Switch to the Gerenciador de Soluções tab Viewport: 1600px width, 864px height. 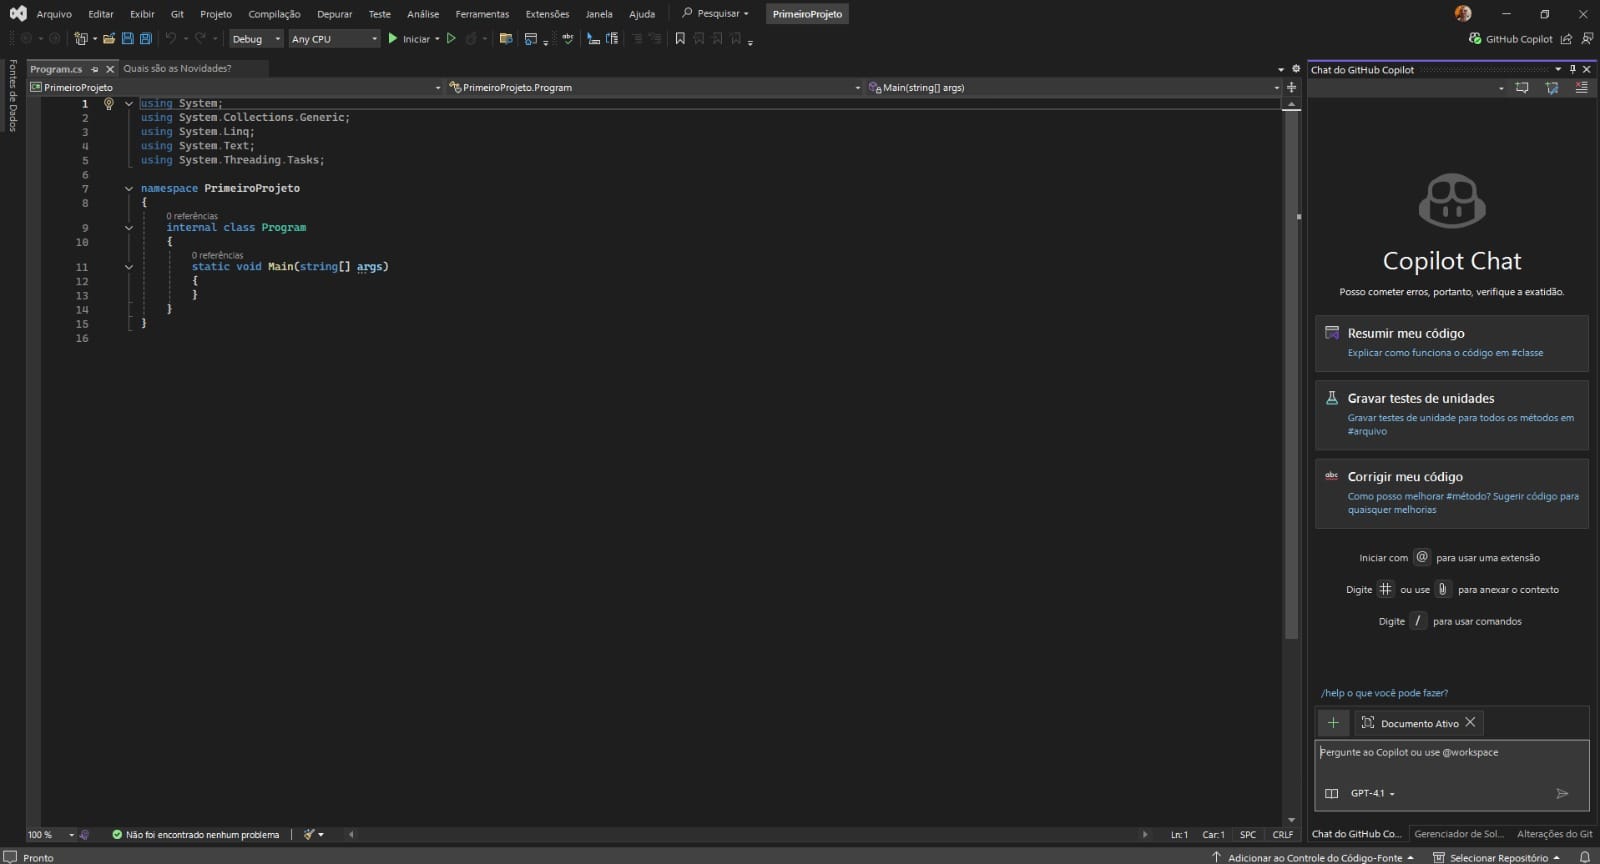click(1458, 834)
